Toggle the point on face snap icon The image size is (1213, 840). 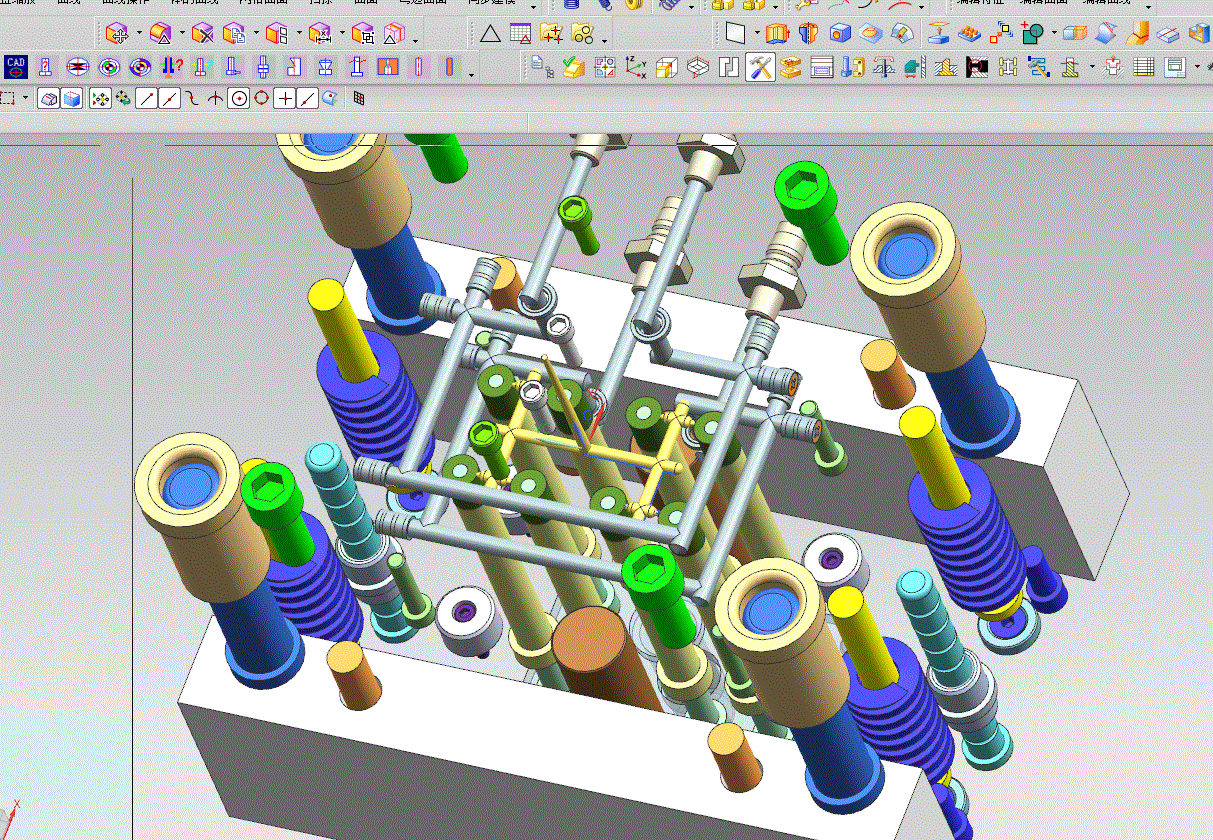click(x=330, y=98)
